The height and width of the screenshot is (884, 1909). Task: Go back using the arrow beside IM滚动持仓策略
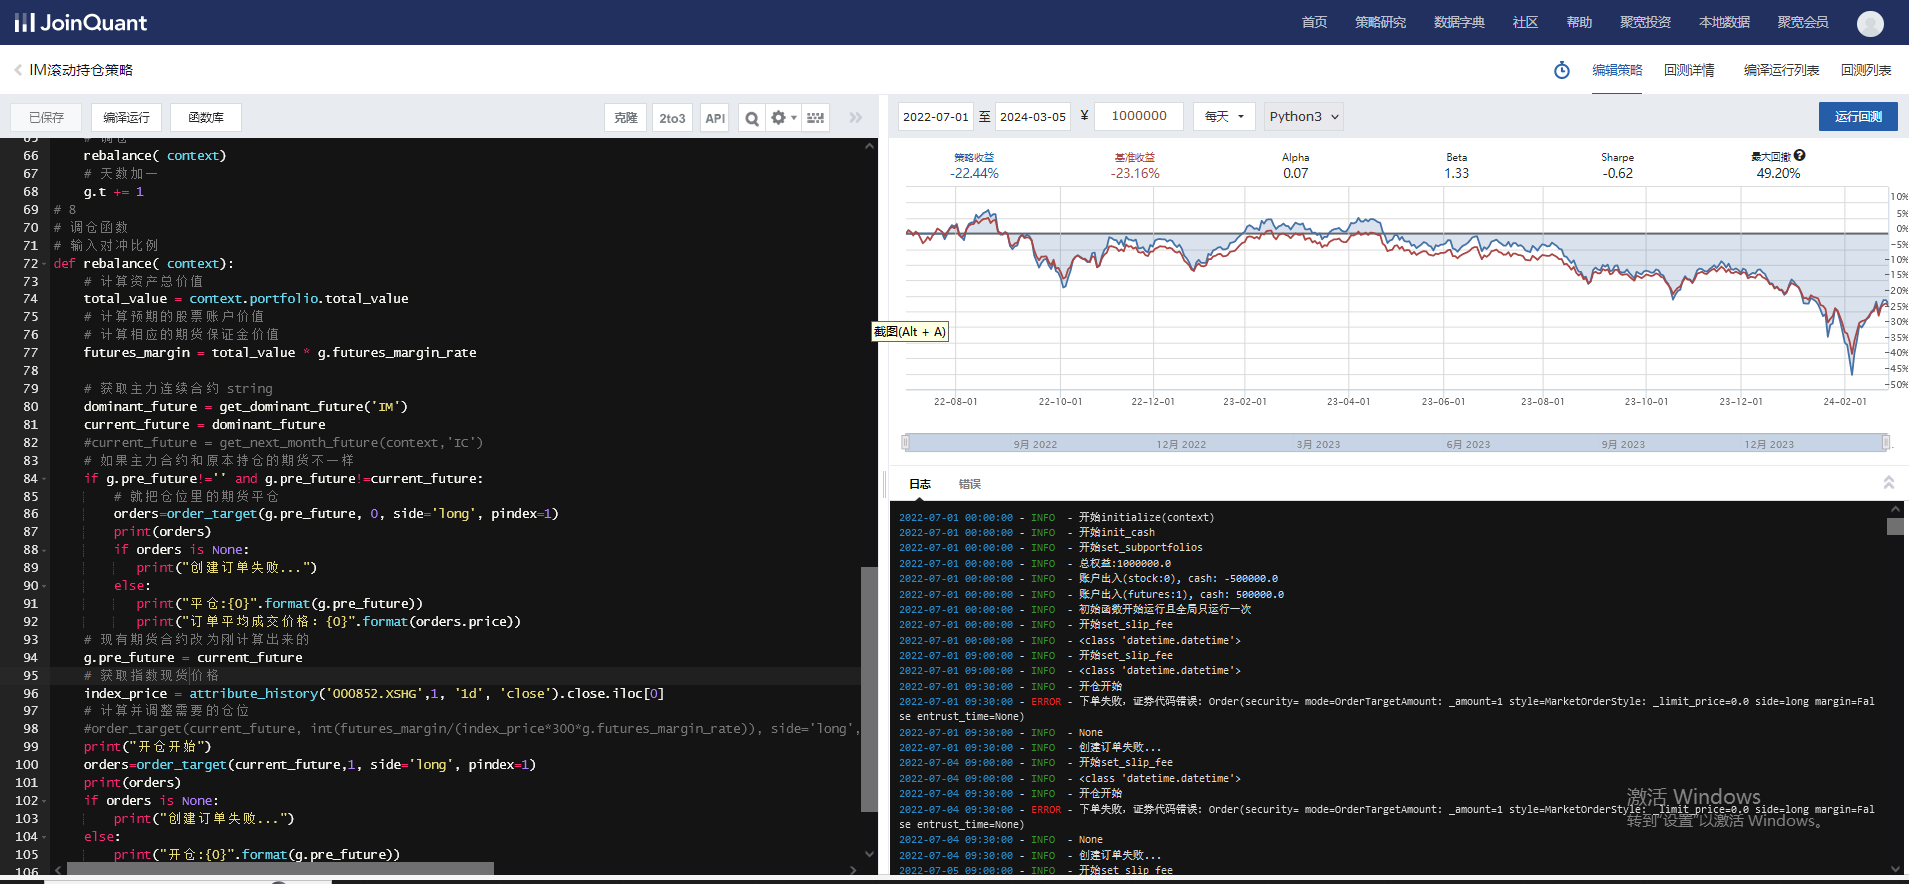pos(18,70)
